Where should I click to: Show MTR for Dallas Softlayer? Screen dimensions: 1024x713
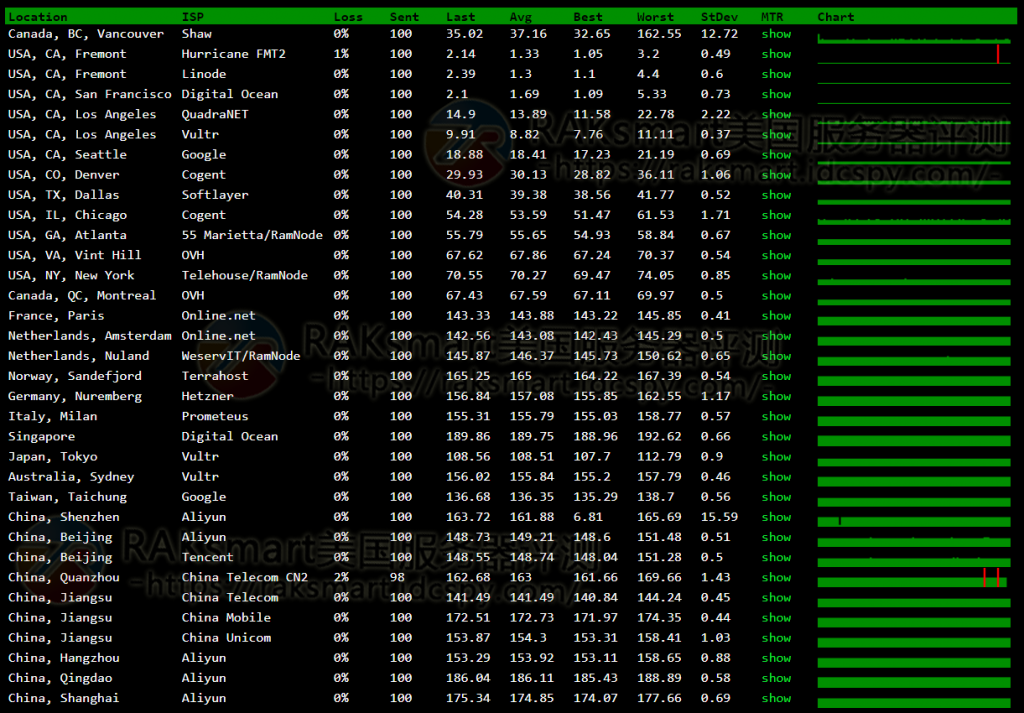click(776, 195)
